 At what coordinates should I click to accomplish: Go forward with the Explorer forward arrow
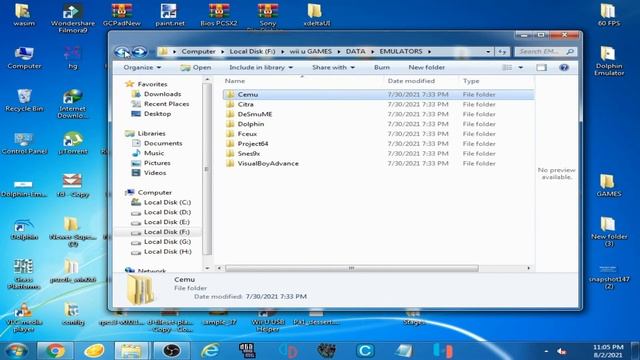coord(140,52)
